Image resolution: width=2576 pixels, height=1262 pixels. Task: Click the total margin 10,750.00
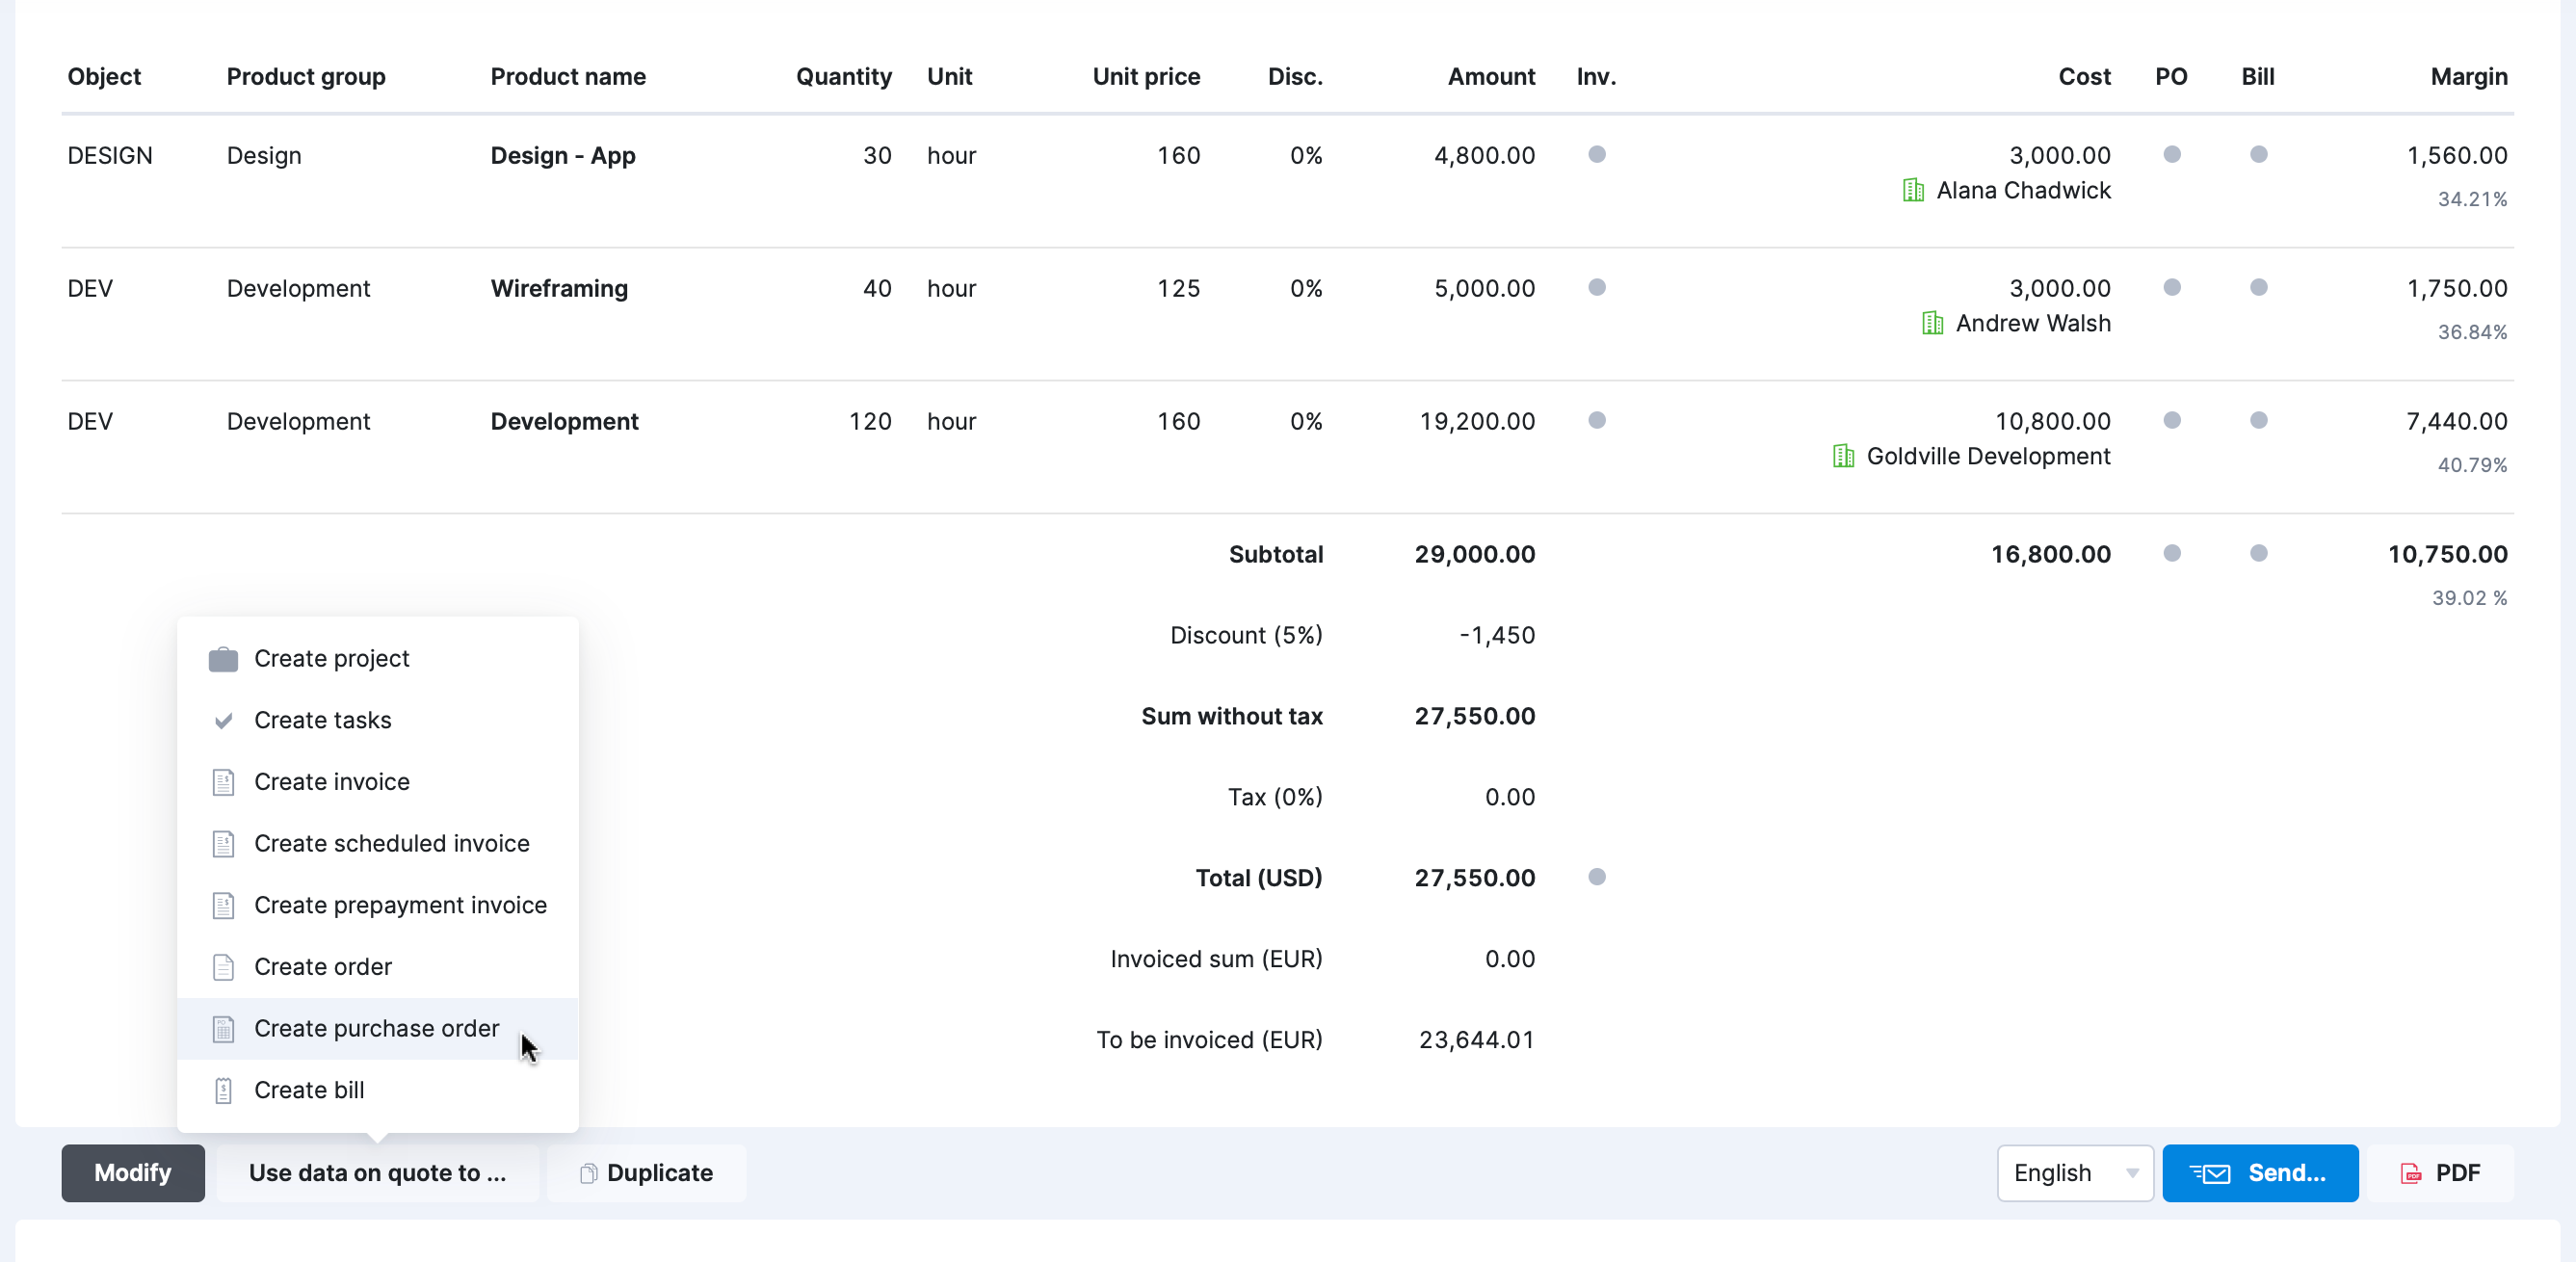[2447, 555]
